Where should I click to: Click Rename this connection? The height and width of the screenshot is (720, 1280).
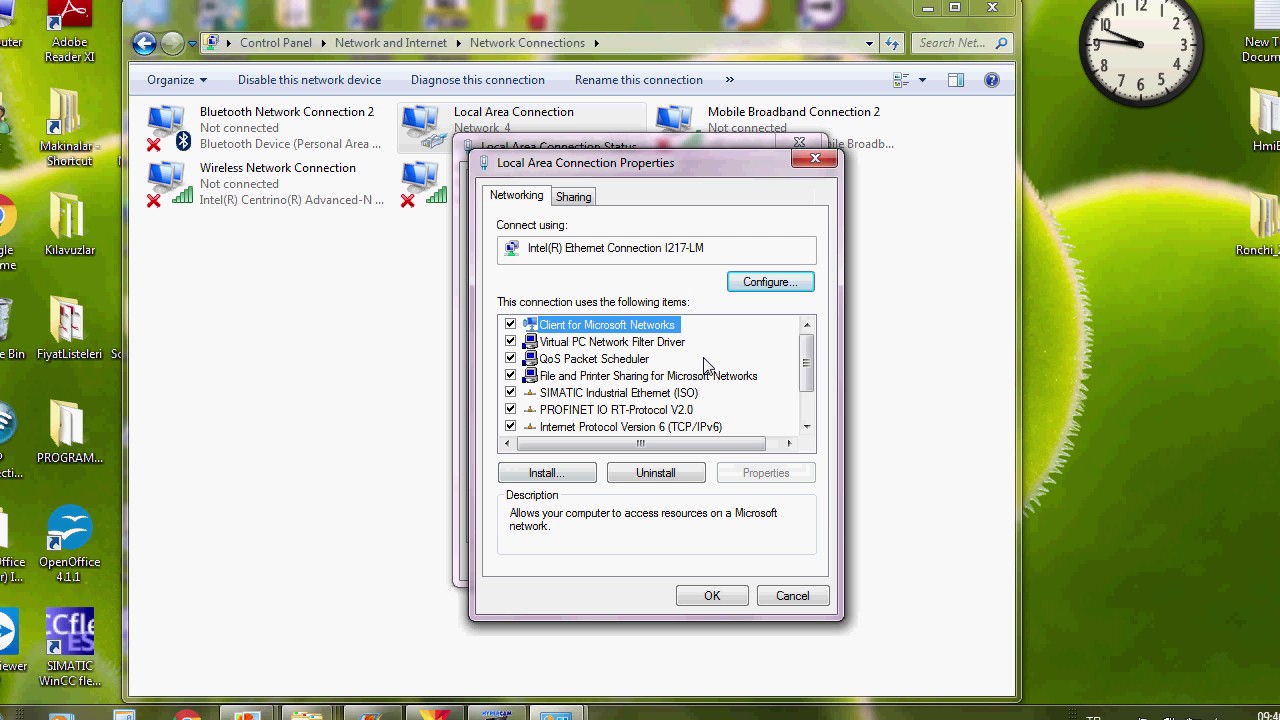[639, 80]
